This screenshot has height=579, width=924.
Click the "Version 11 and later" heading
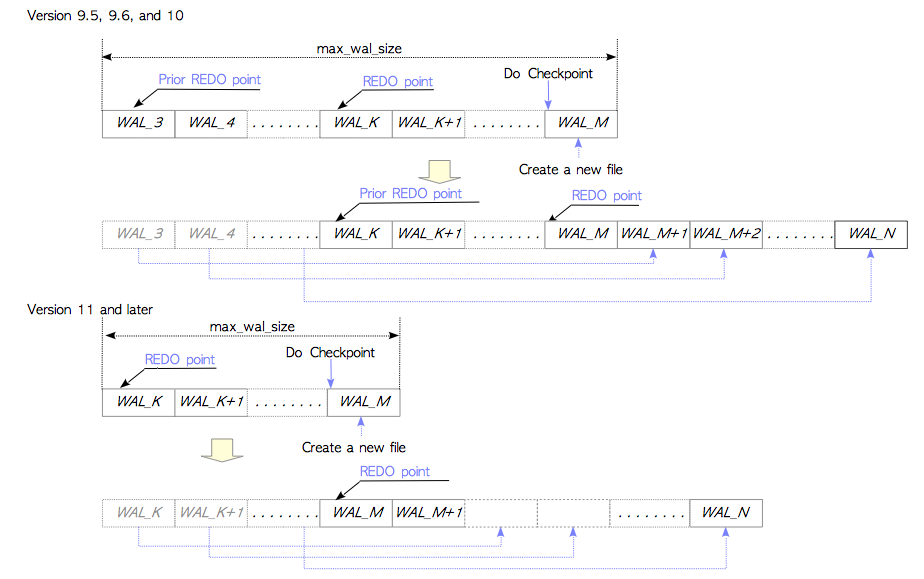90,309
